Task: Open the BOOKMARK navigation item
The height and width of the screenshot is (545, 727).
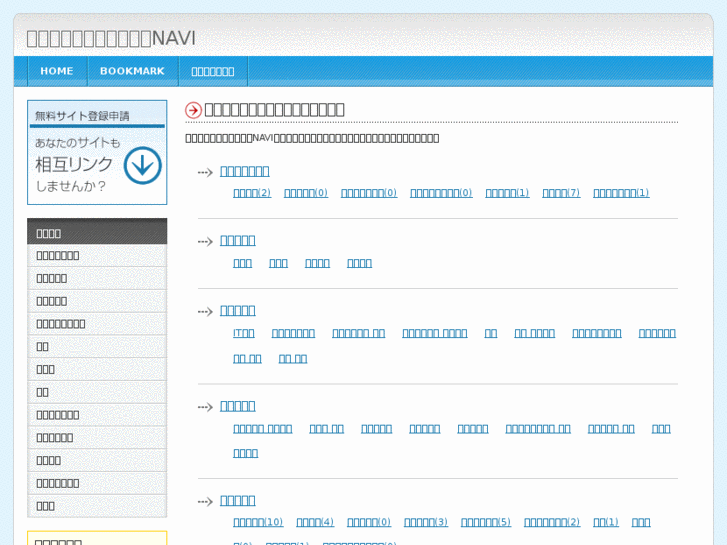Action: pos(133,71)
